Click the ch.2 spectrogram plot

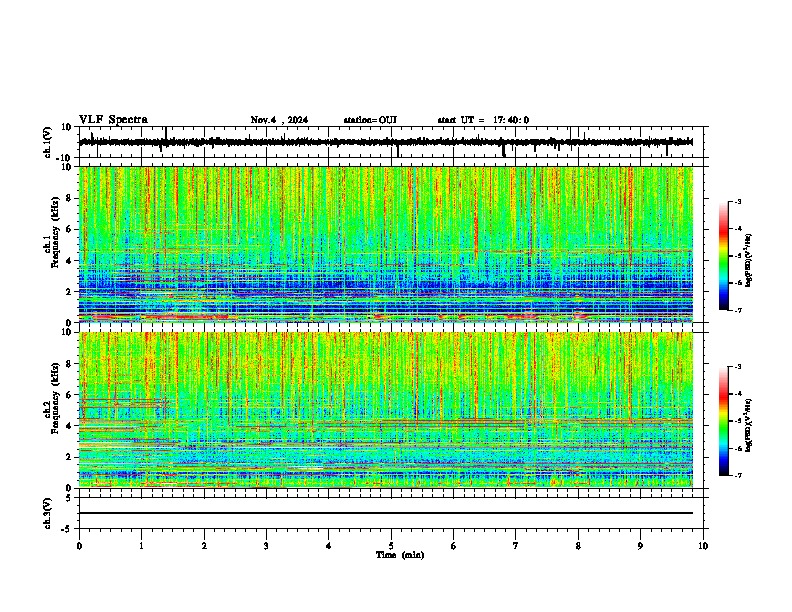[386, 410]
